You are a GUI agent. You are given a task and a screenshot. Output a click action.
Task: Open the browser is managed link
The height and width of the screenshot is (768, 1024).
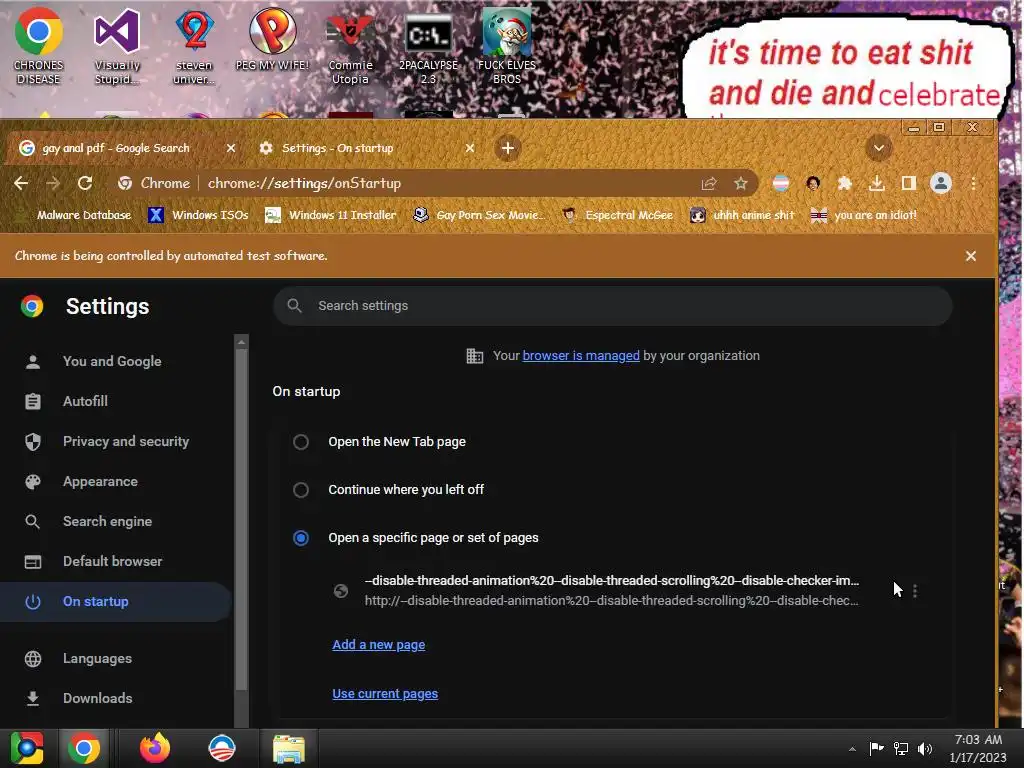[x=581, y=356]
